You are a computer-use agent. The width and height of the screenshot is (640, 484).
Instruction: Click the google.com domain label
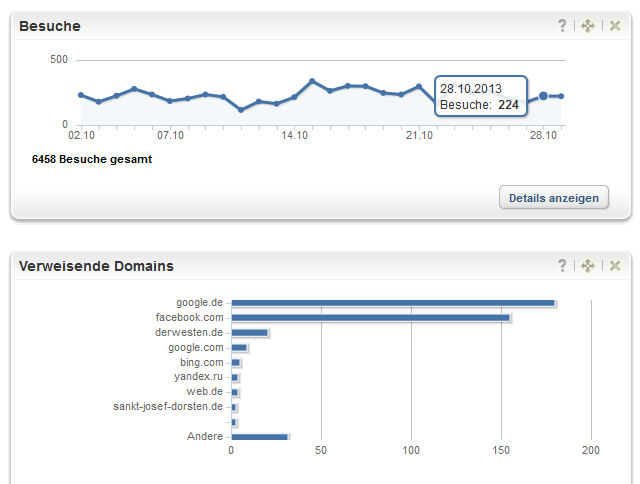pos(195,347)
